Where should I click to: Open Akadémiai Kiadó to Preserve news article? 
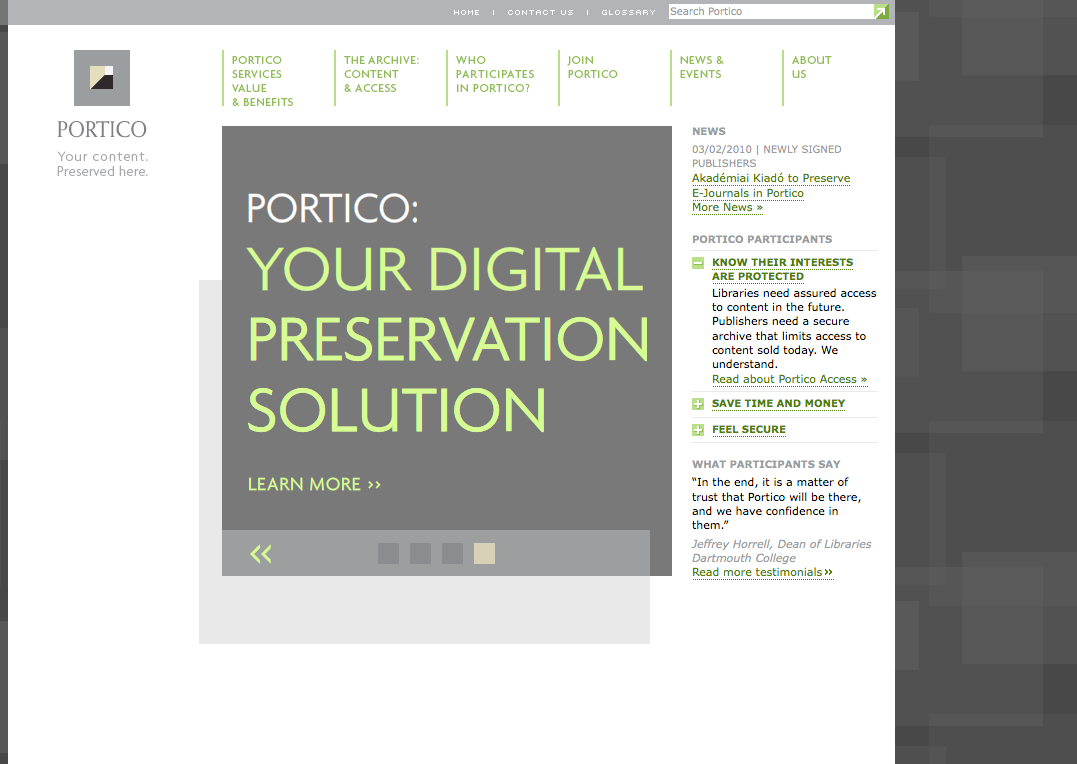pyautogui.click(x=771, y=186)
